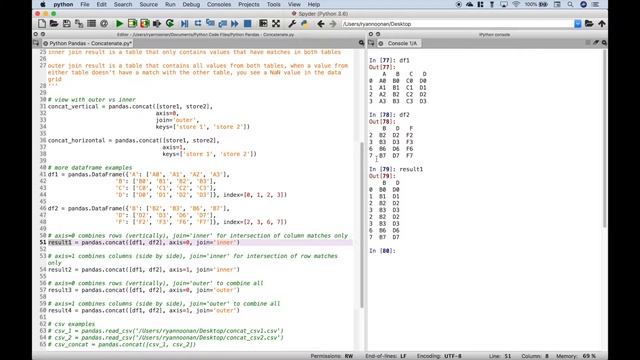Screen dimensions: 640x360
Task: Open the Projects menu
Action: click(x=249, y=4)
